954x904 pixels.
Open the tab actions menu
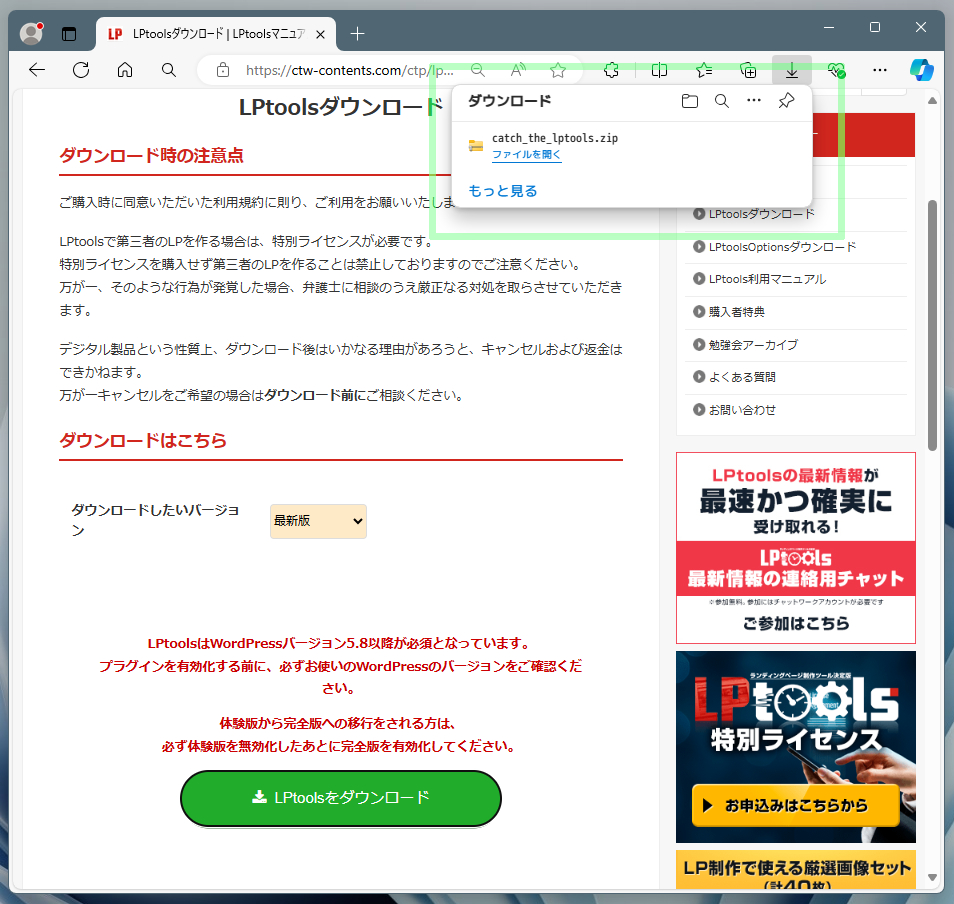point(69,34)
